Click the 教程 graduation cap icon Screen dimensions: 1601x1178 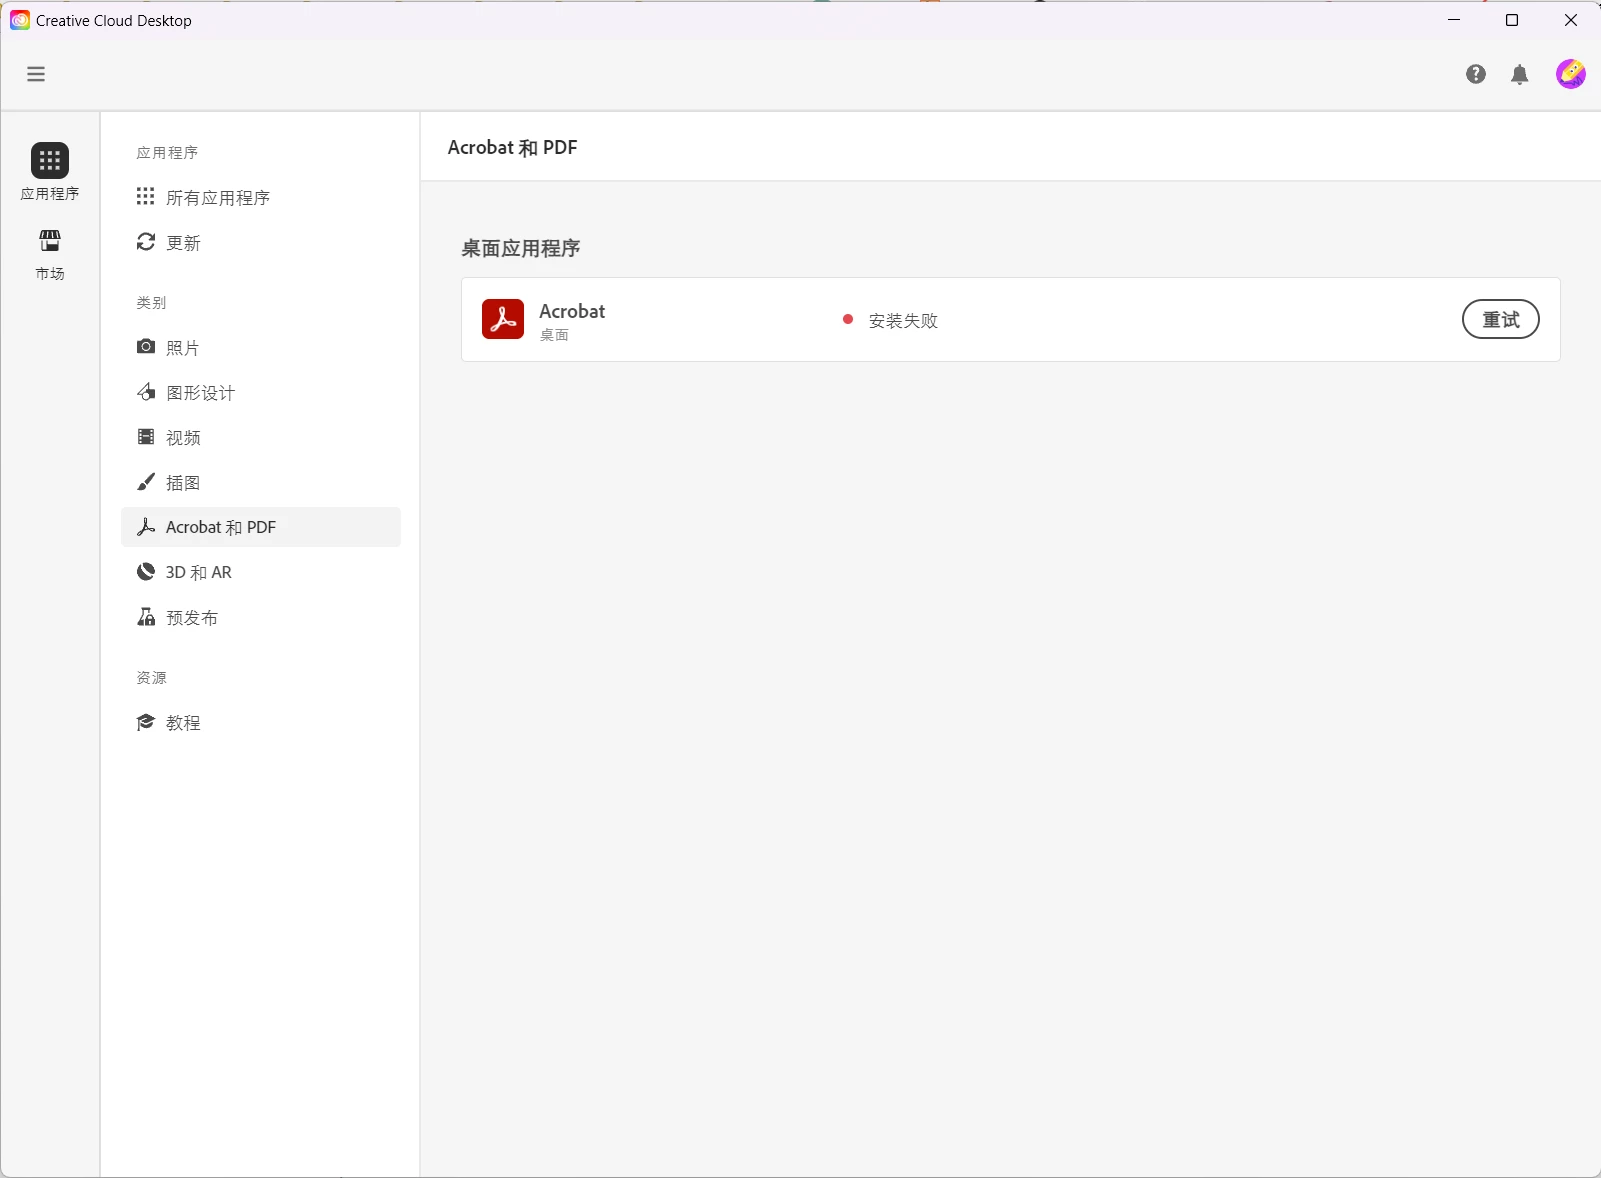click(146, 722)
